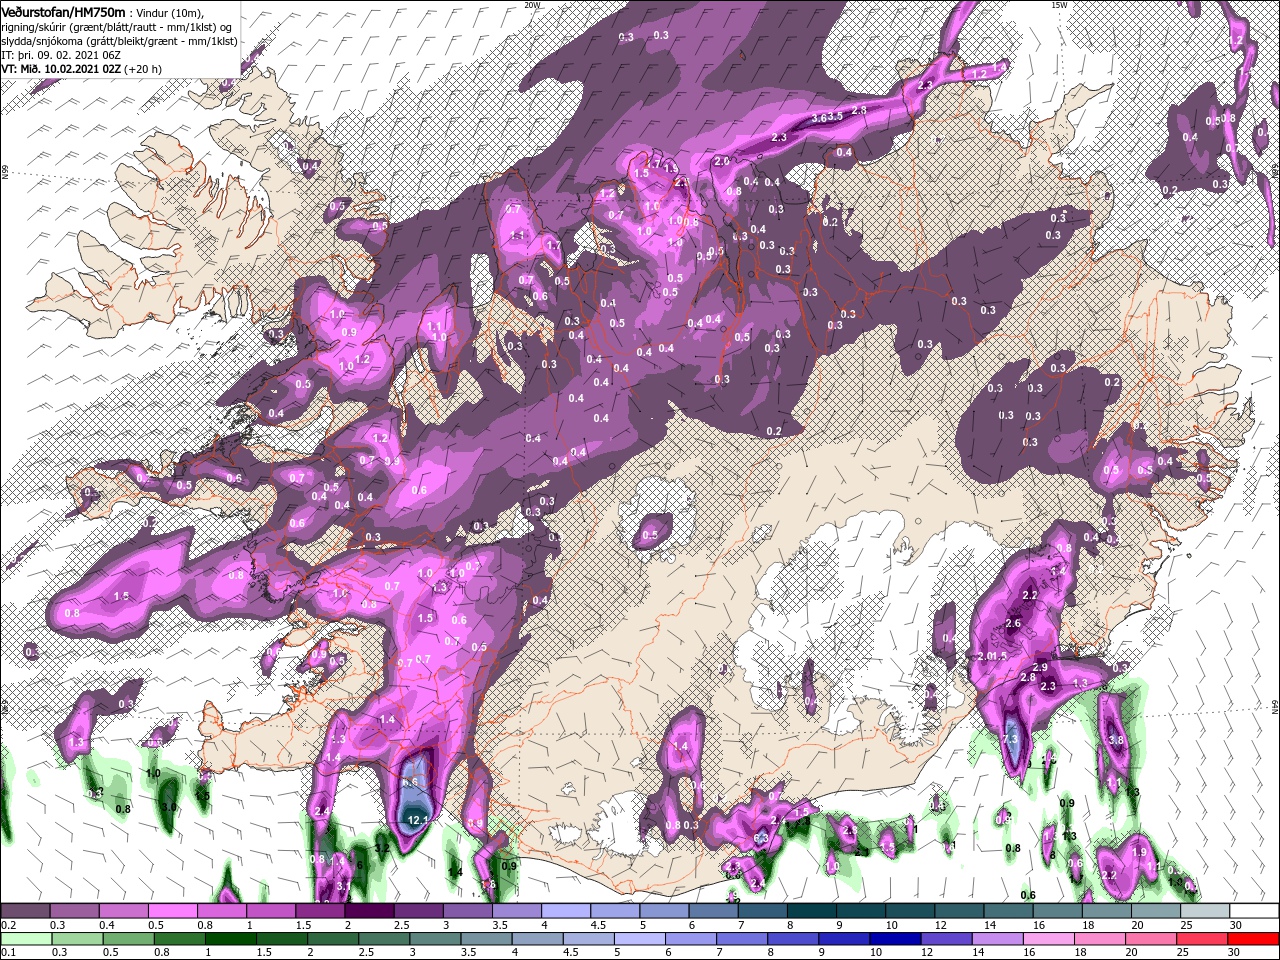Click the 20W longitude label
Viewport: 1280px width, 960px height.
(531, 5)
